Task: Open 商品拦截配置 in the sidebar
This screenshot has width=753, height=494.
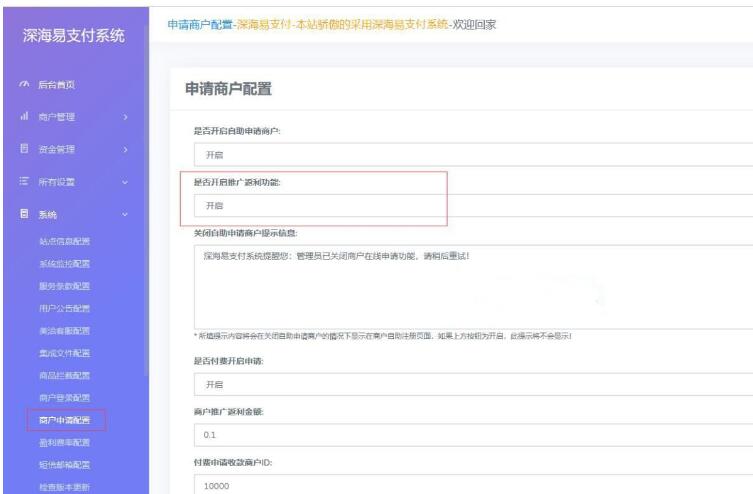Action: pyautogui.click(x=64, y=375)
